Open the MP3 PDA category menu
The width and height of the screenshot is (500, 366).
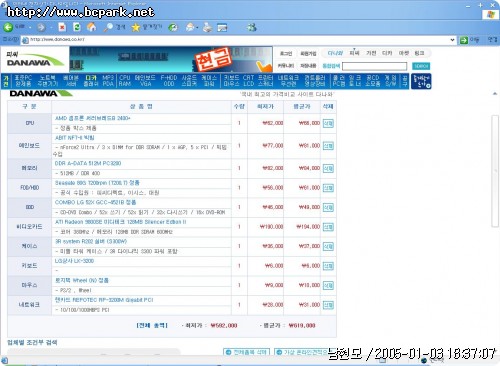(x=108, y=81)
